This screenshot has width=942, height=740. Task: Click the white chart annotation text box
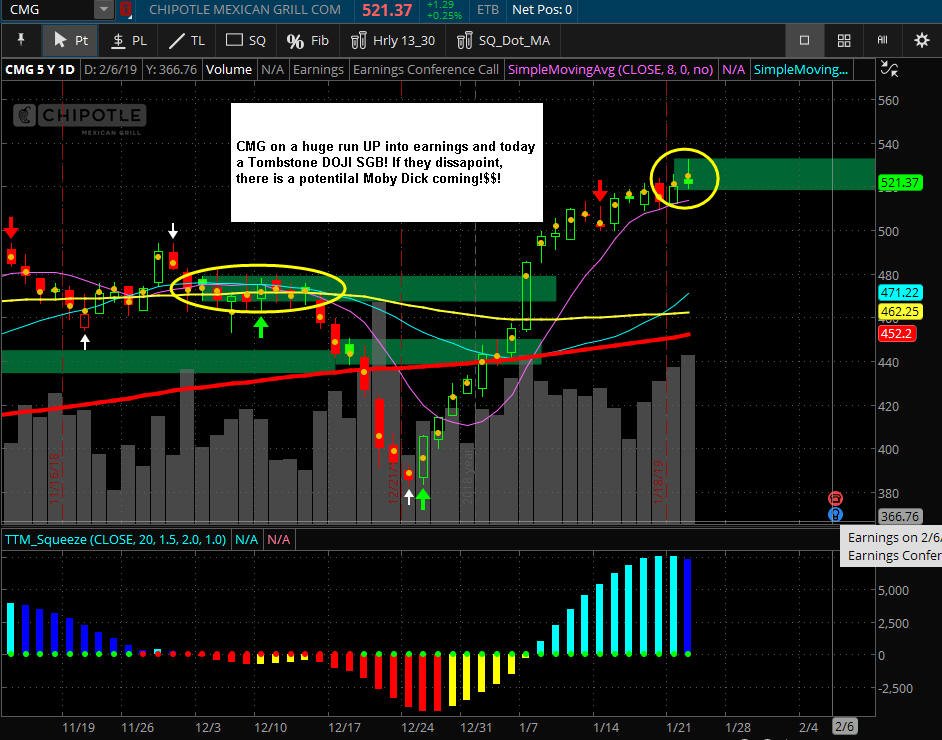pos(387,162)
